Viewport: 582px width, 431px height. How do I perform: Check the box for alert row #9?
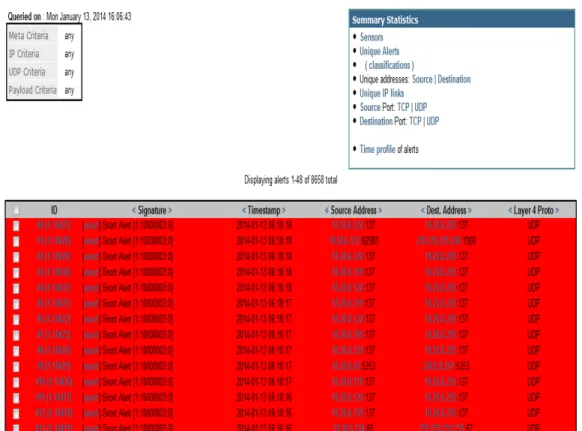(16, 367)
